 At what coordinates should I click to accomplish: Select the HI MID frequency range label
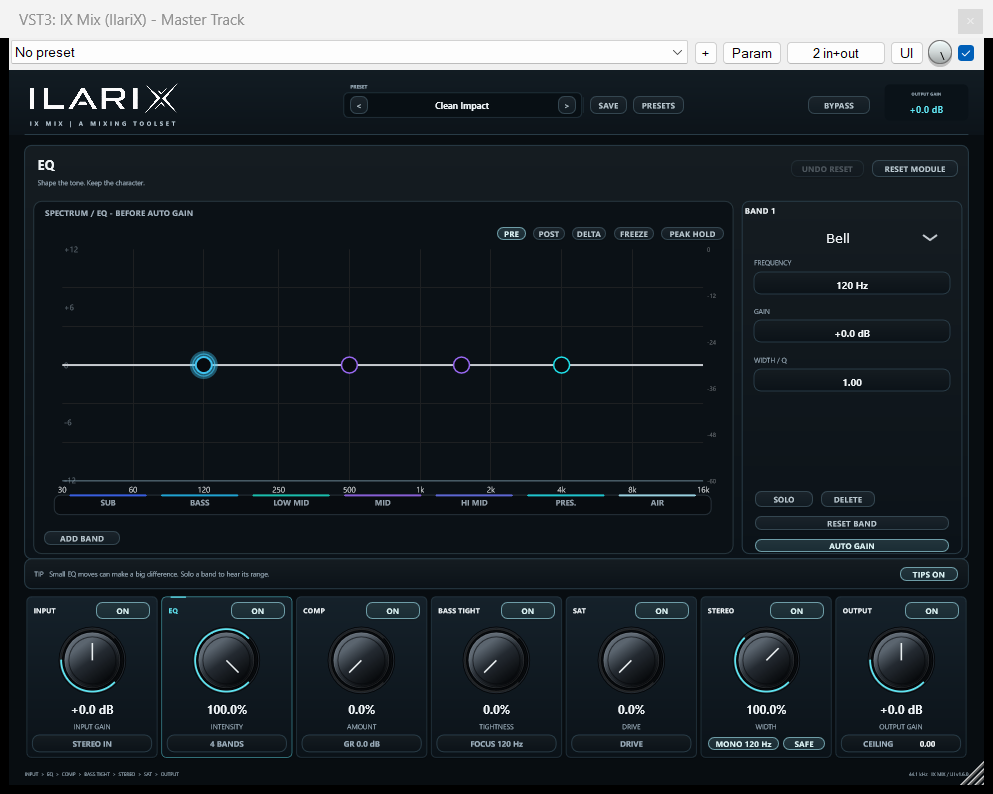pyautogui.click(x=474, y=503)
